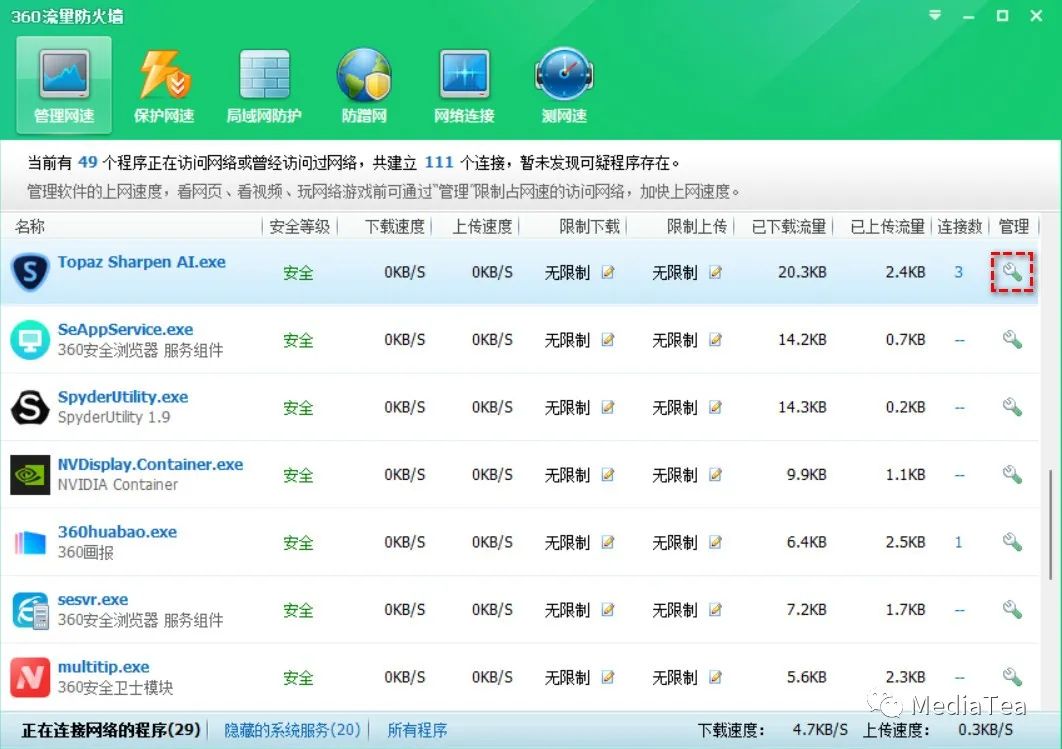Edit download limit for Topaz Sharpen AI.exe
The height and width of the screenshot is (749, 1062).
tap(608, 272)
